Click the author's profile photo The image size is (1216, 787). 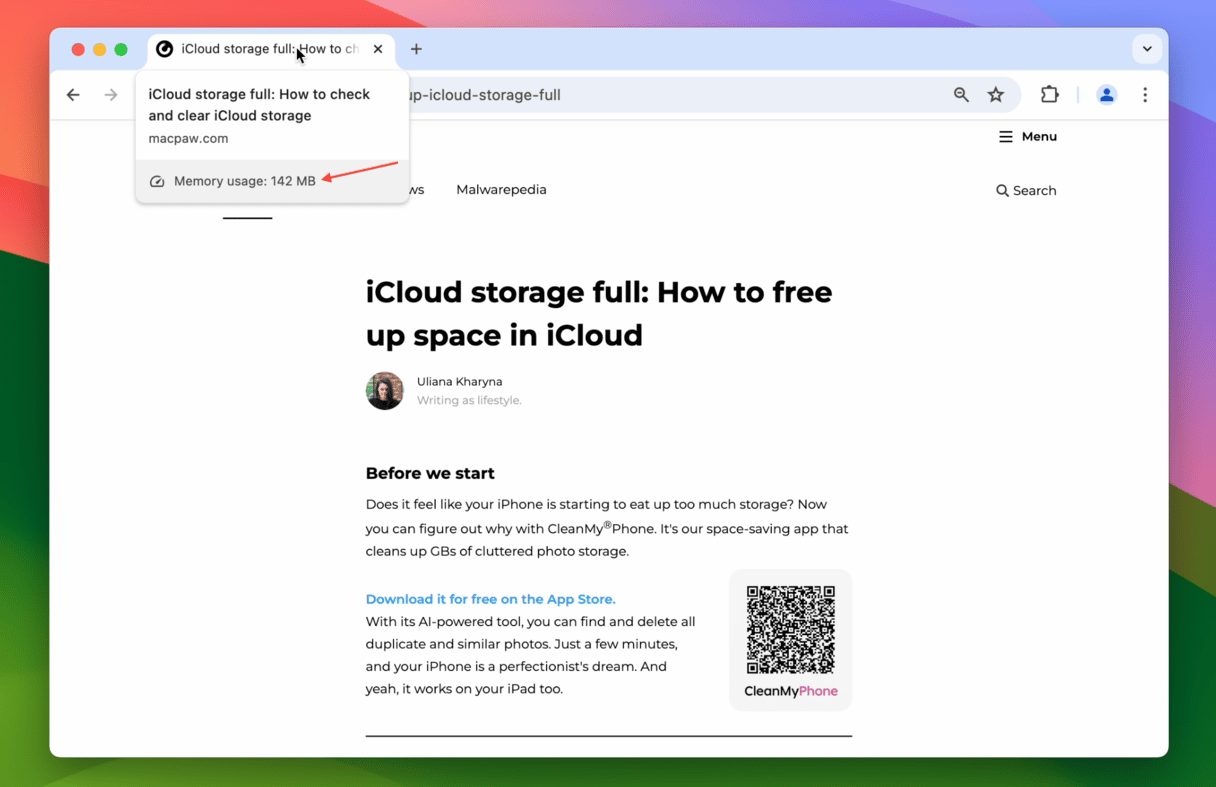coord(384,391)
